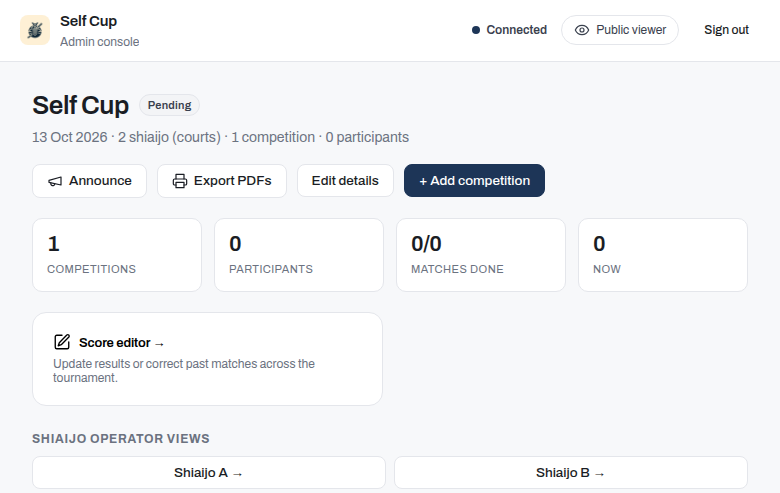Viewport: 780px width, 493px height.
Task: Click the Connected status dot
Action: (476, 30)
